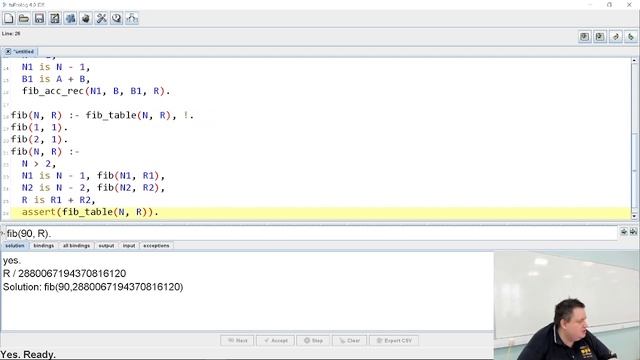Click the line 'B1 is A + B,'

point(56,79)
